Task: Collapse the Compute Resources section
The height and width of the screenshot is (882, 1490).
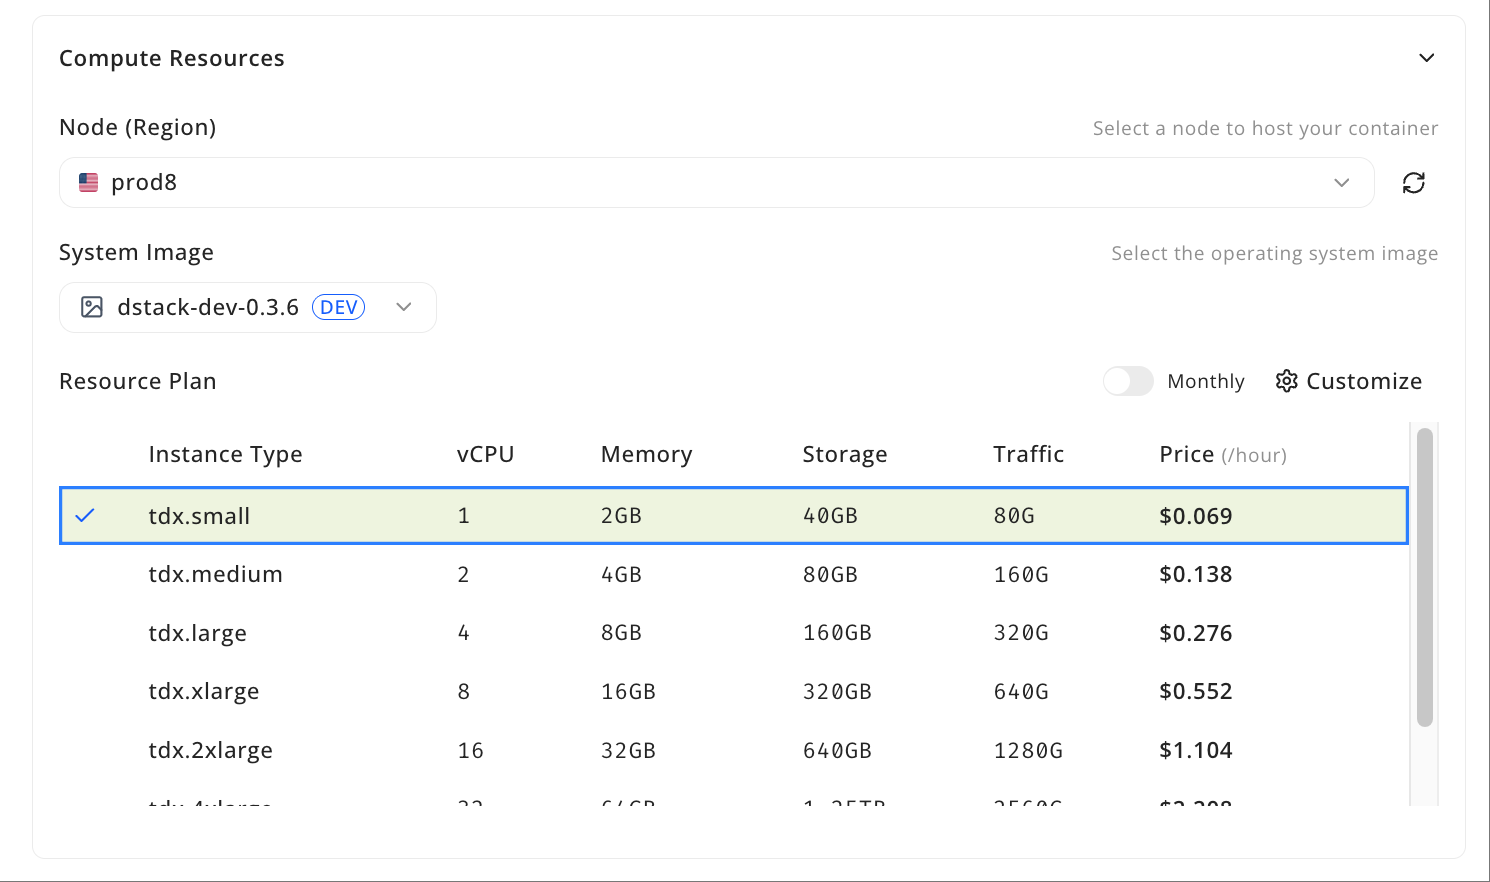Action: 1427,57
